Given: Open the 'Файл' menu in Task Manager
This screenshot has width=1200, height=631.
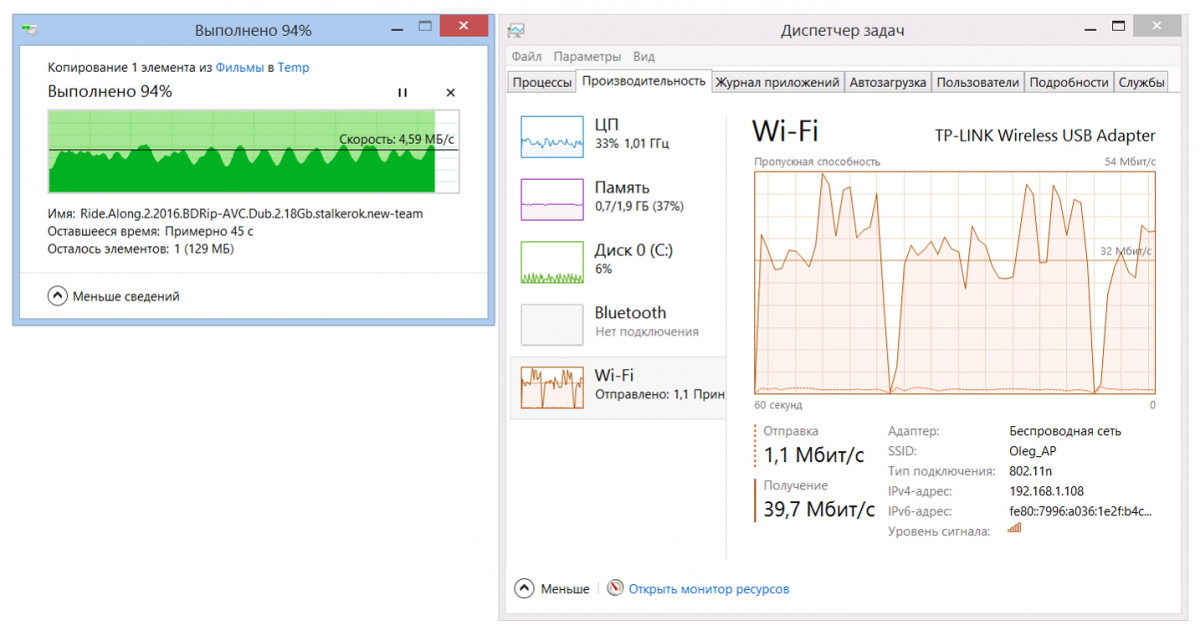Looking at the screenshot, I should tap(526, 56).
